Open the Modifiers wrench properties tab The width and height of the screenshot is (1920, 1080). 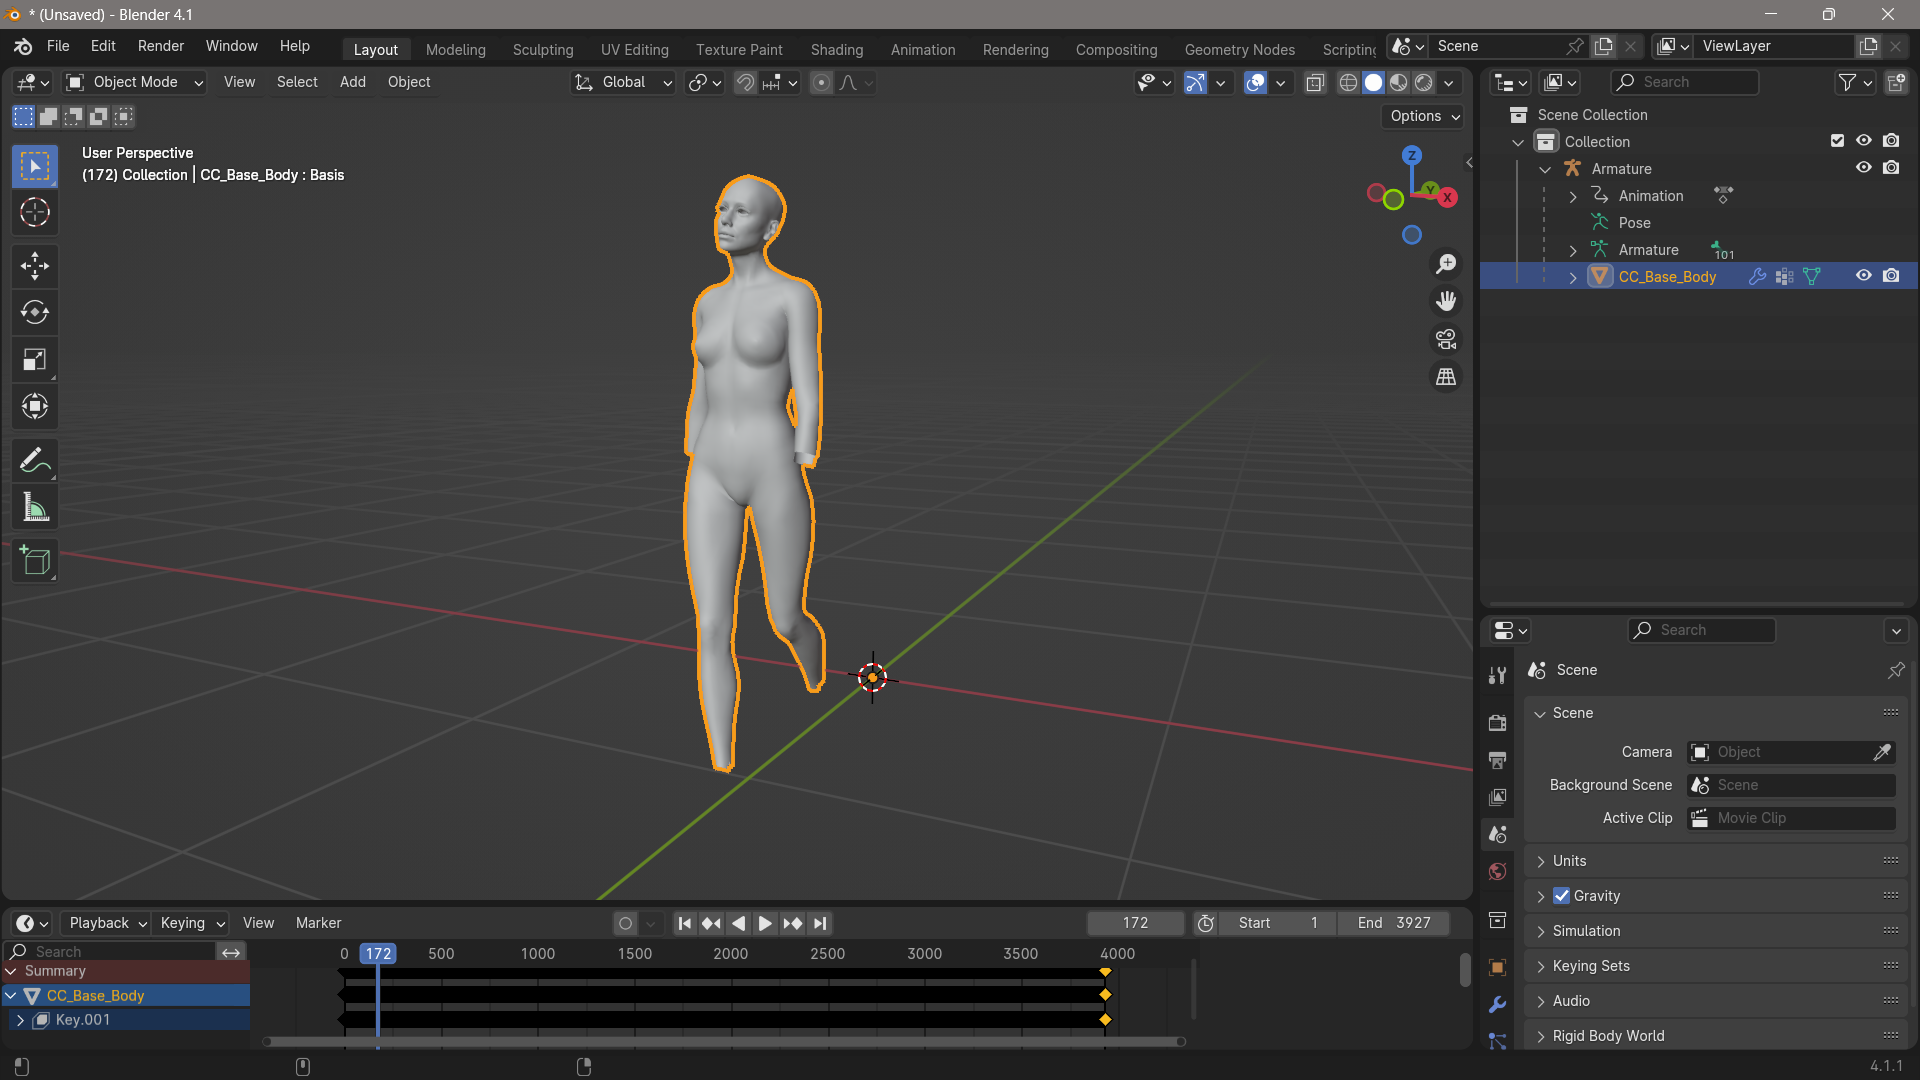[x=1497, y=1004]
